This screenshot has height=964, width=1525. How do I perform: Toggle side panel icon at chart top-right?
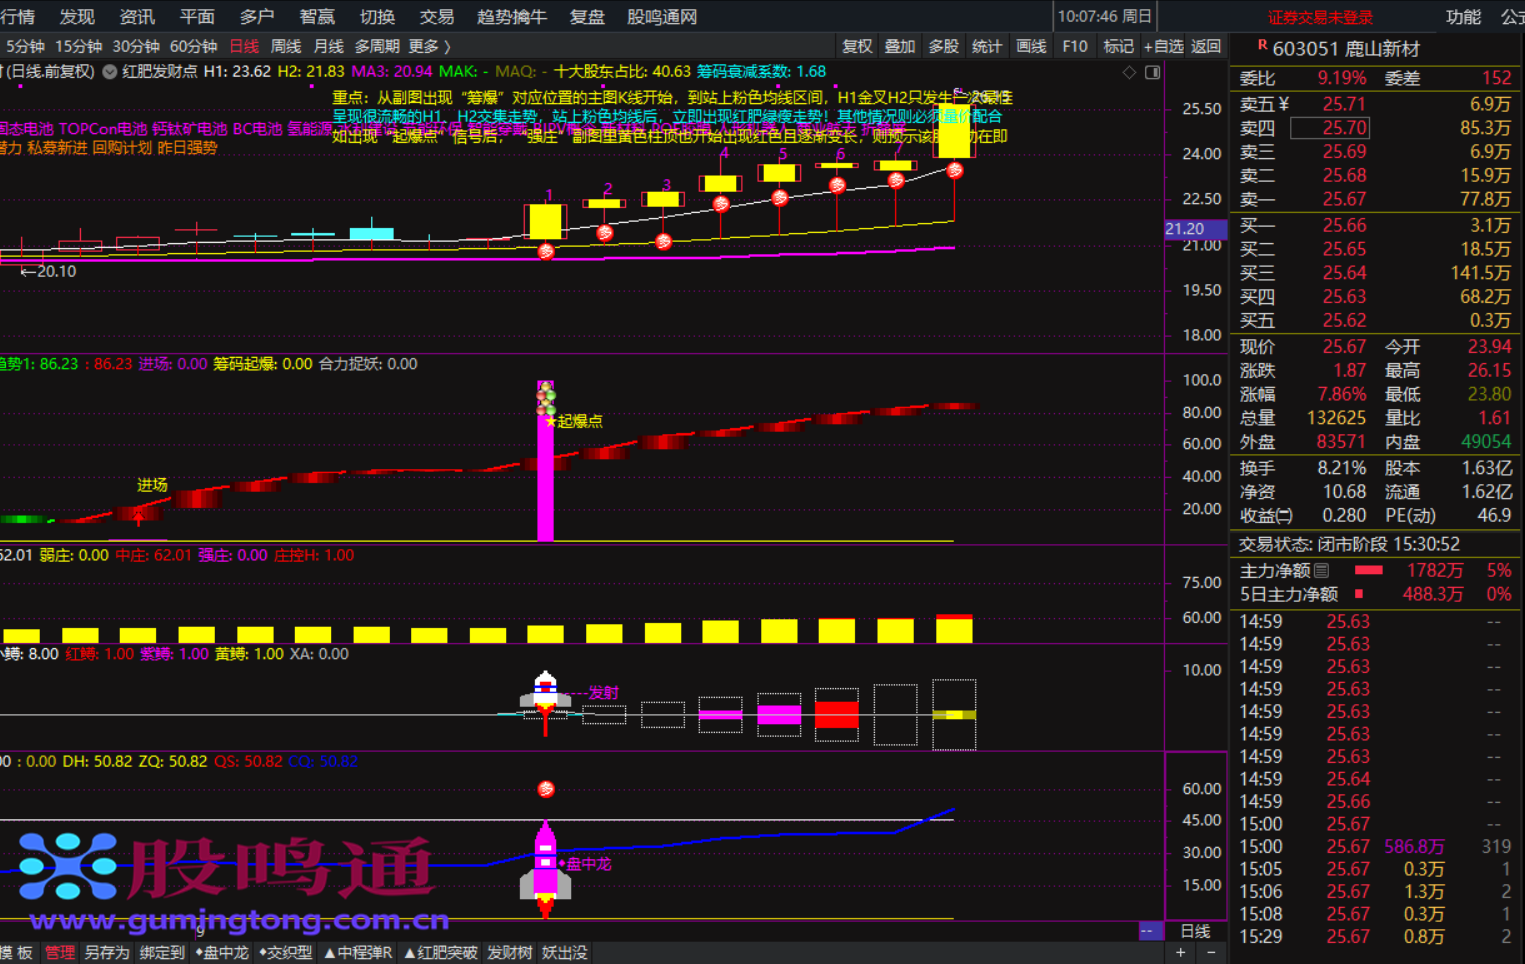pyautogui.click(x=1152, y=72)
